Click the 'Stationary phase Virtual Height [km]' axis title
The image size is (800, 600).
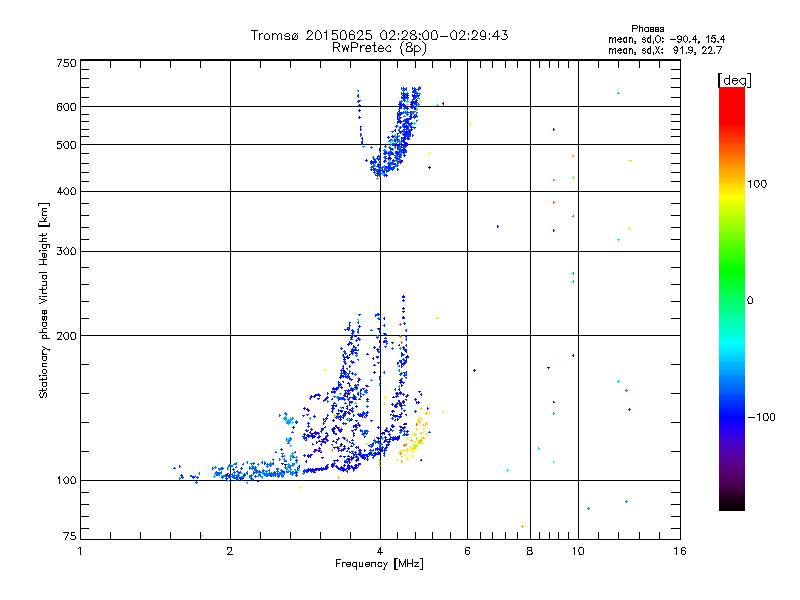click(x=44, y=300)
